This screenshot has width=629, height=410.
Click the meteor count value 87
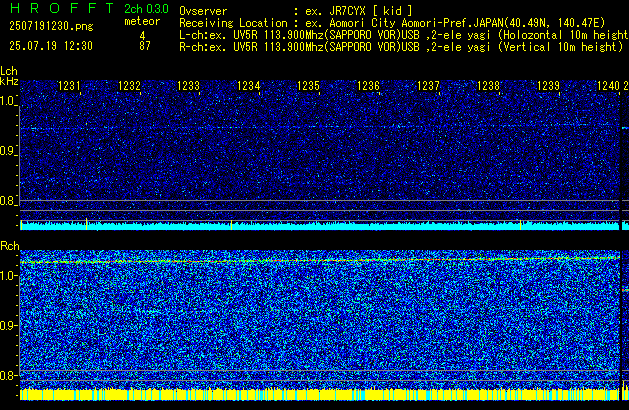[145, 46]
